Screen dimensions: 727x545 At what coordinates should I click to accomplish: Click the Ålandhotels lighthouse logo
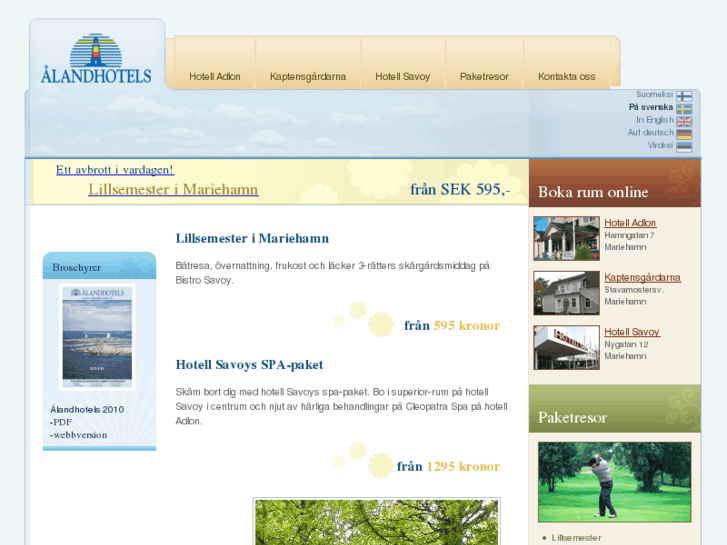96,58
